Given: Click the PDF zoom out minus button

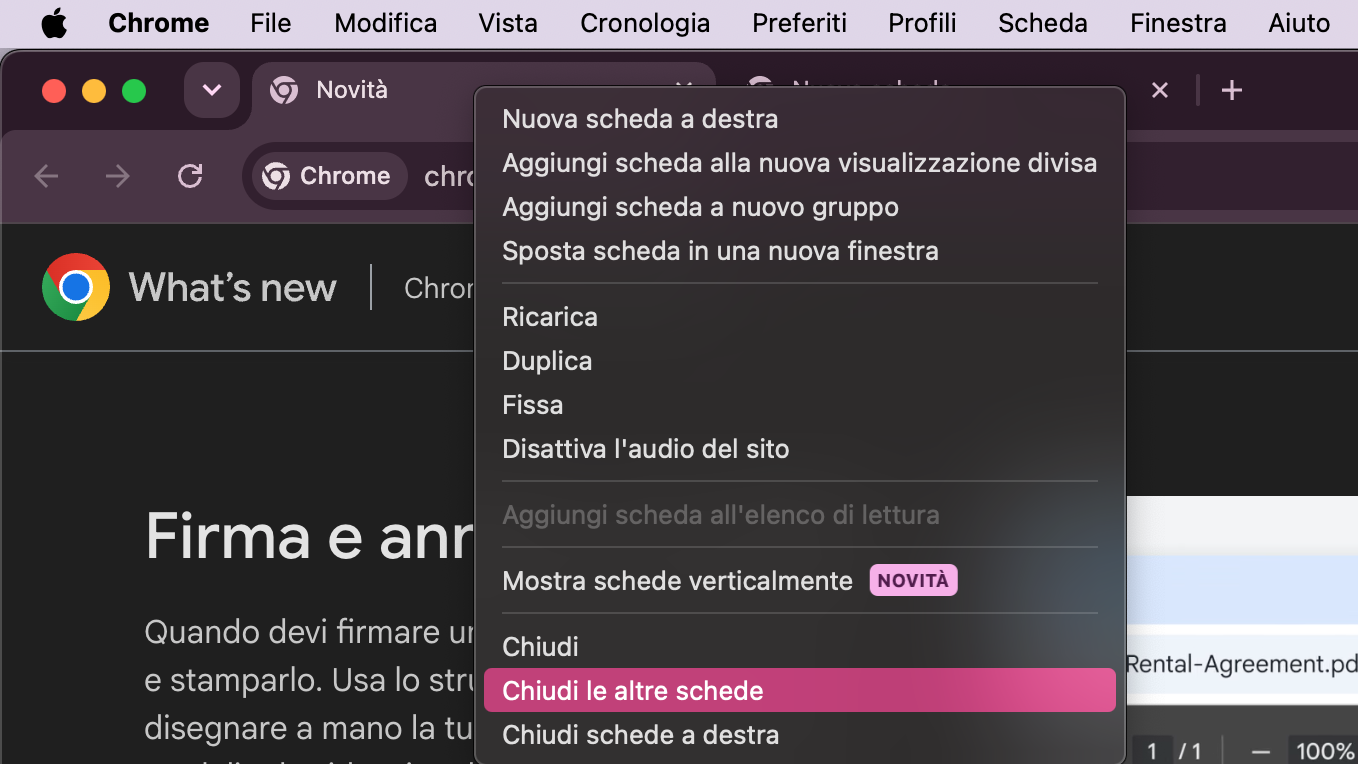Looking at the screenshot, I should pos(1261,751).
